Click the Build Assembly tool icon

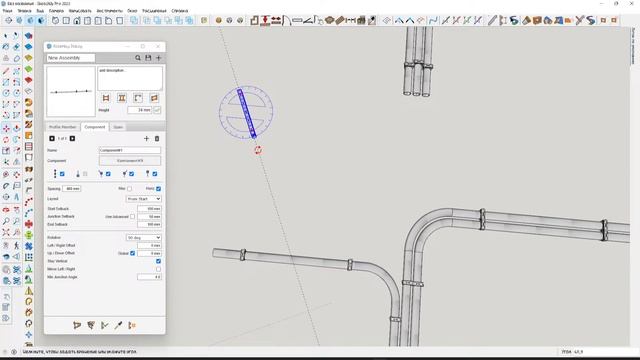77,325
